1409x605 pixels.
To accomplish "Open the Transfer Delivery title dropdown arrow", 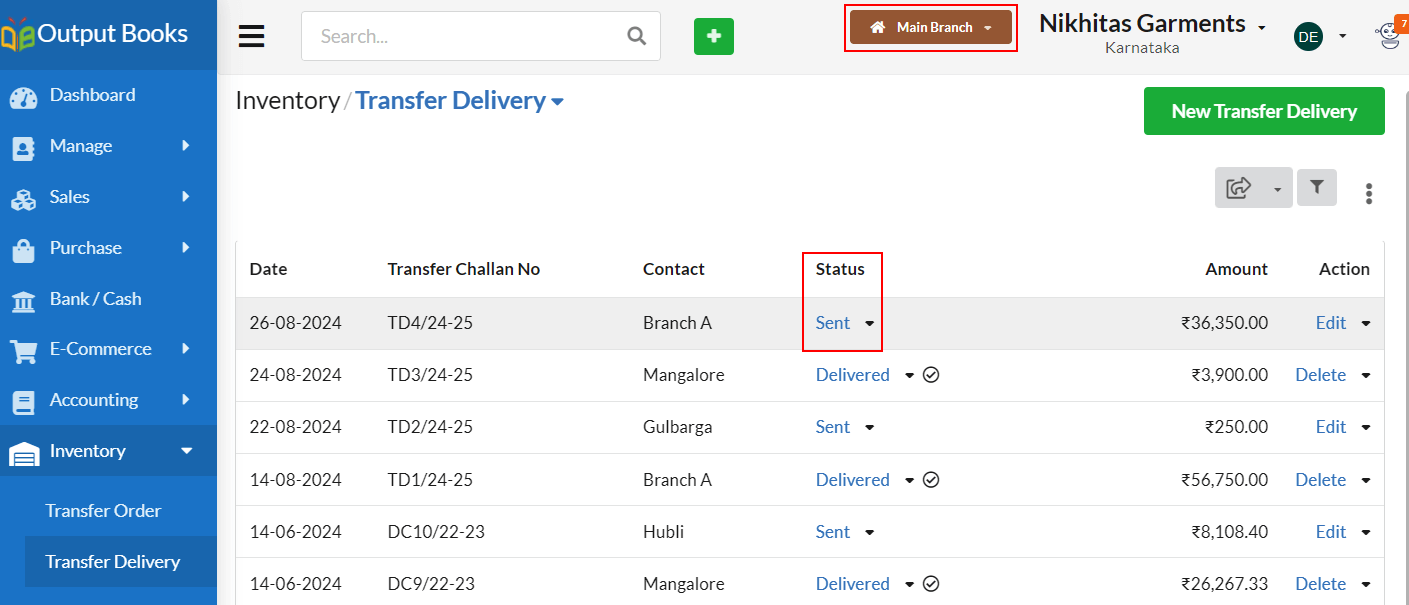I will pos(557,102).
